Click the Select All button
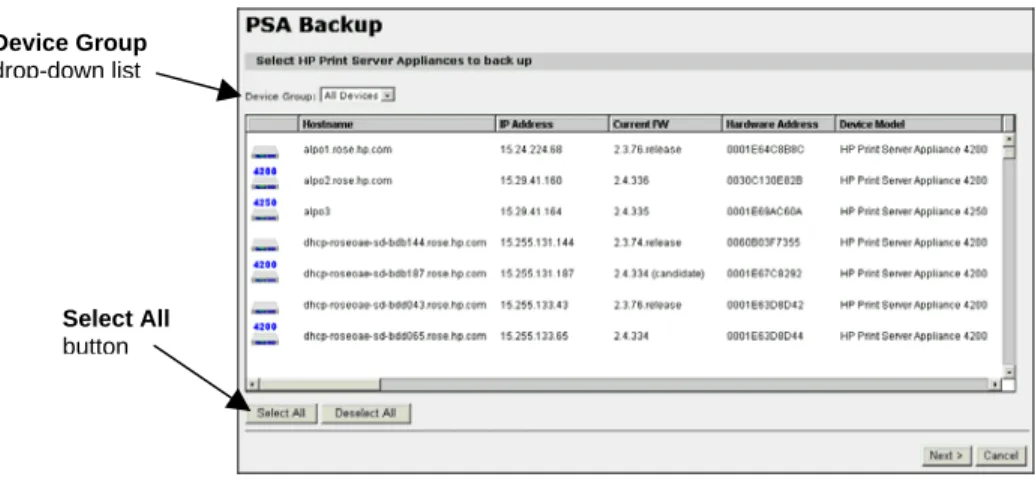The height and width of the screenshot is (492, 1035). click(281, 413)
